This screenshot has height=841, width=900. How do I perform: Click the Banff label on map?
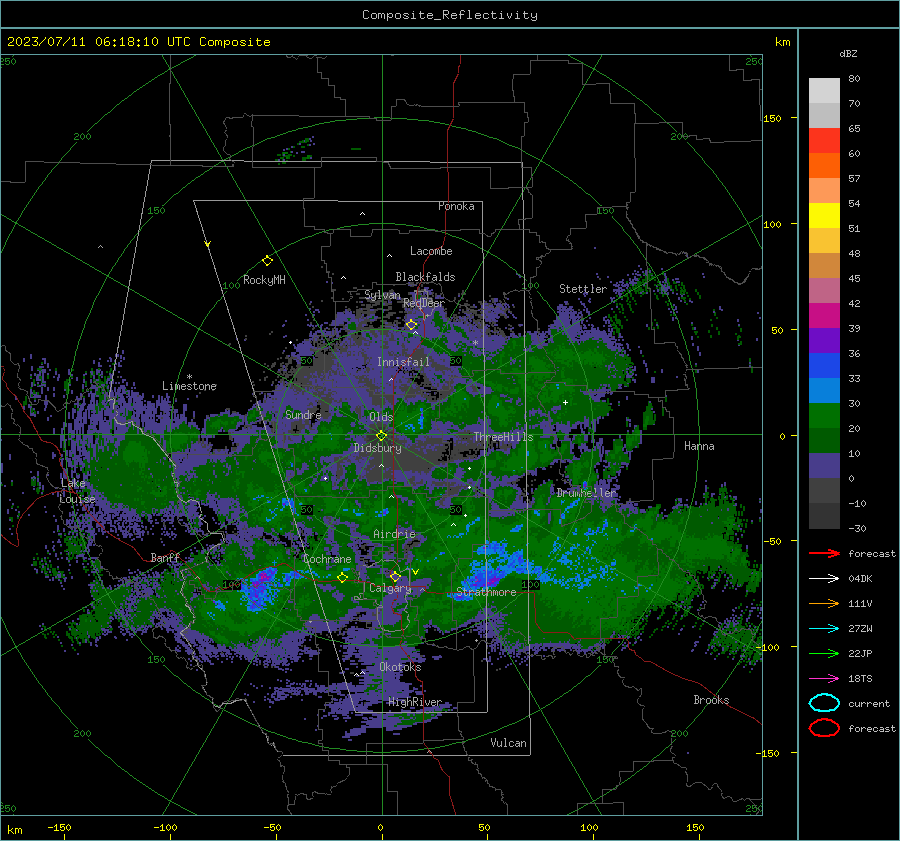pos(165,558)
